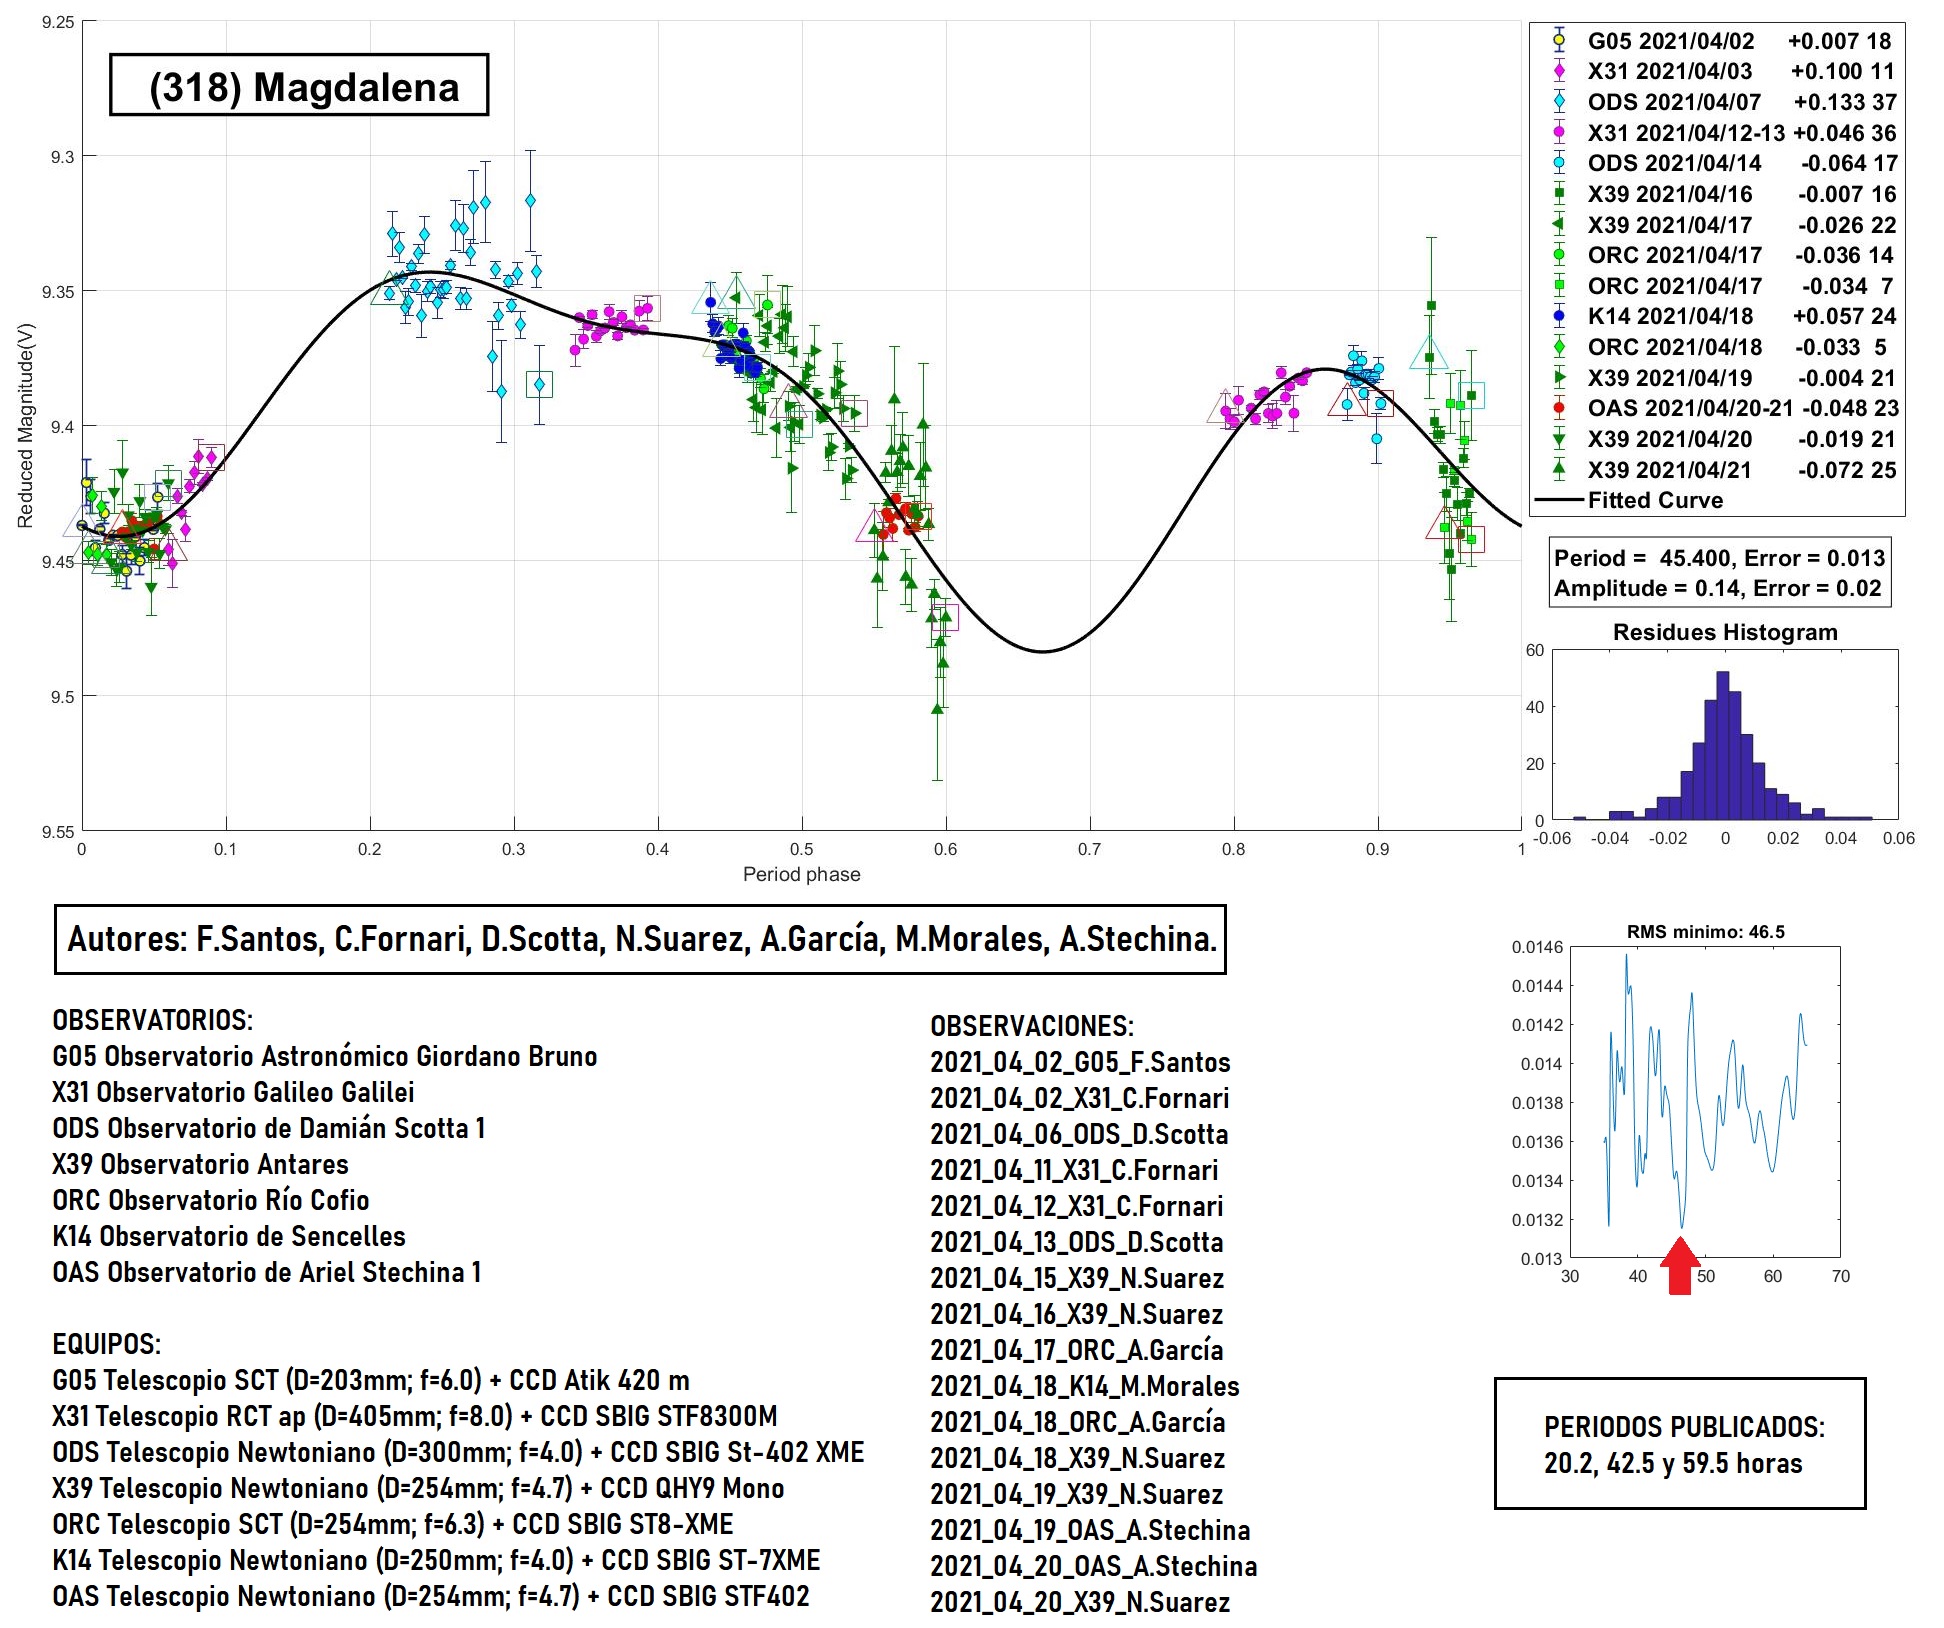
Task: Click ODS Observatorio de Damián Scotta 1
Action: (268, 1128)
